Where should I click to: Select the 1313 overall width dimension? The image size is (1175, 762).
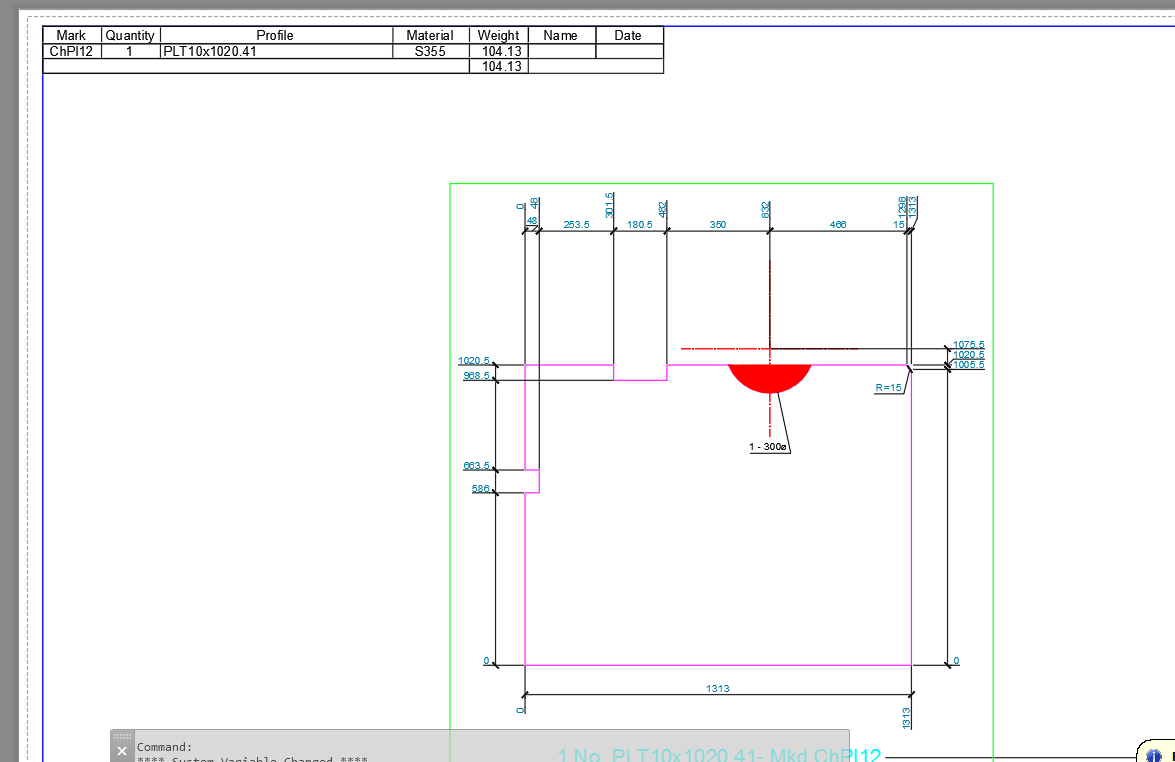click(718, 688)
